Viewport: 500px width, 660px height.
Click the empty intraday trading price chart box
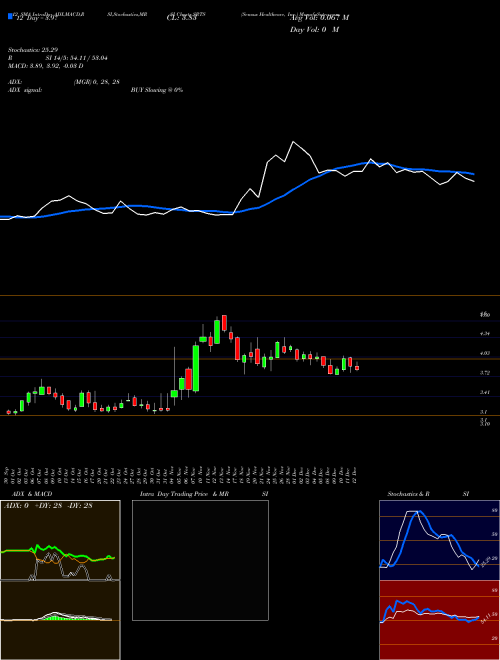[x=200, y=560]
